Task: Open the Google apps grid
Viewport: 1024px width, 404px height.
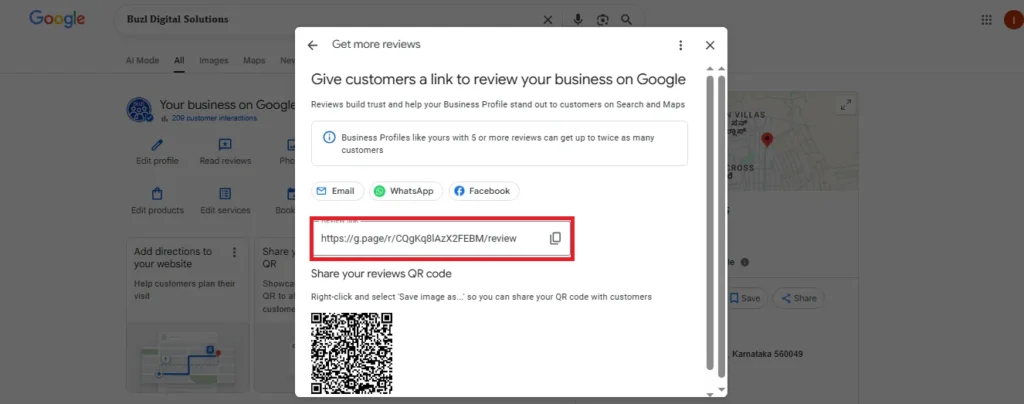Action: [986, 20]
